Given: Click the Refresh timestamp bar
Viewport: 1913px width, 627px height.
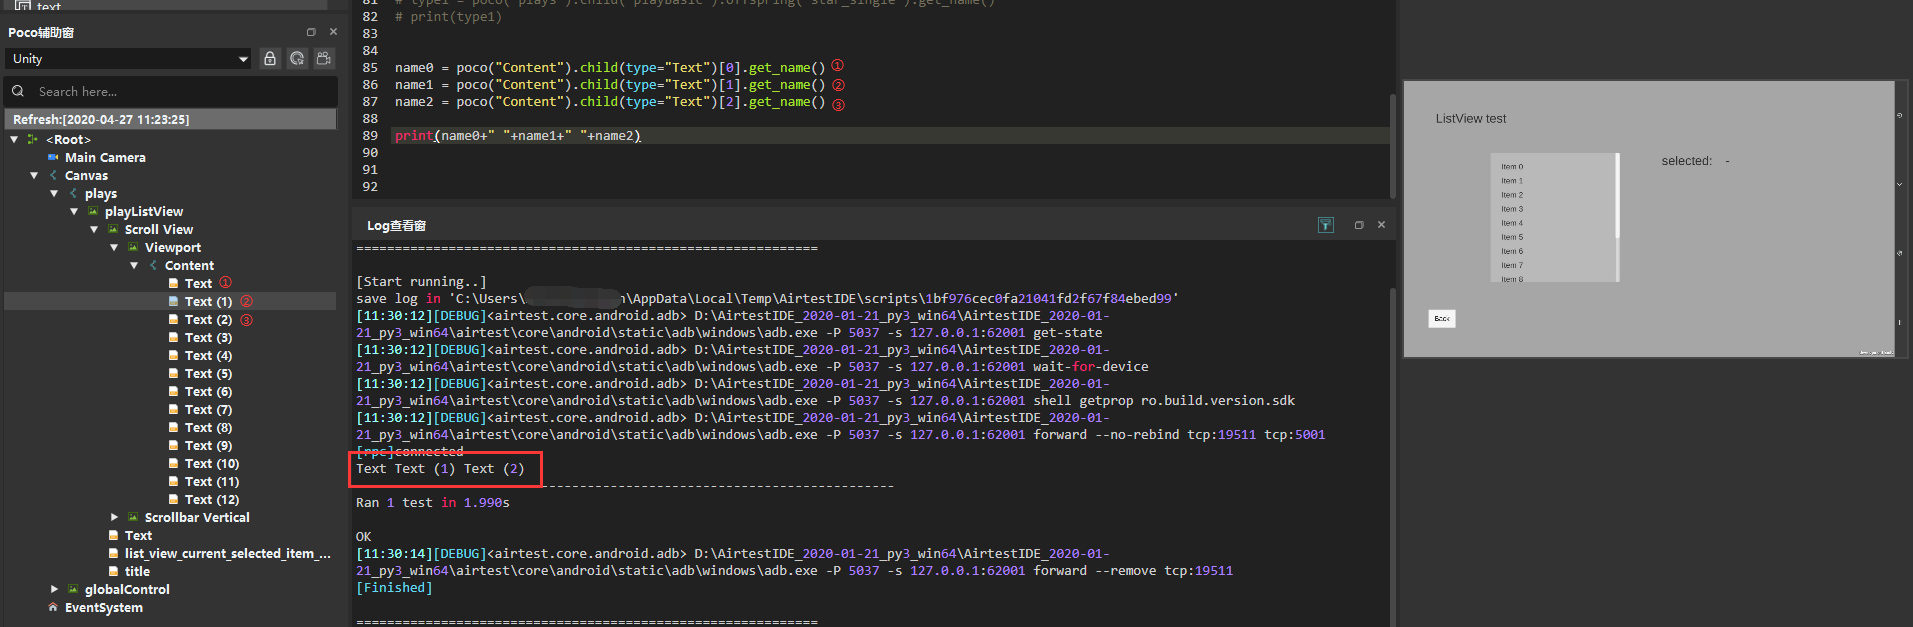Looking at the screenshot, I should coord(171,119).
